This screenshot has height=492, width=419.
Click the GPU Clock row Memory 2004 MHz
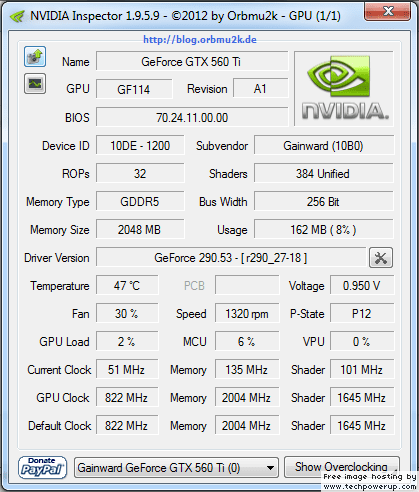pos(247,397)
